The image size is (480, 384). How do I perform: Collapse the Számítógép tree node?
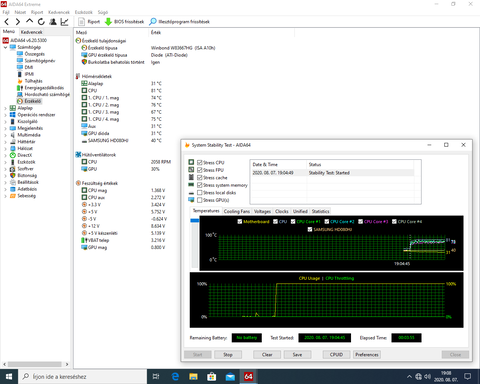[x=5, y=47]
